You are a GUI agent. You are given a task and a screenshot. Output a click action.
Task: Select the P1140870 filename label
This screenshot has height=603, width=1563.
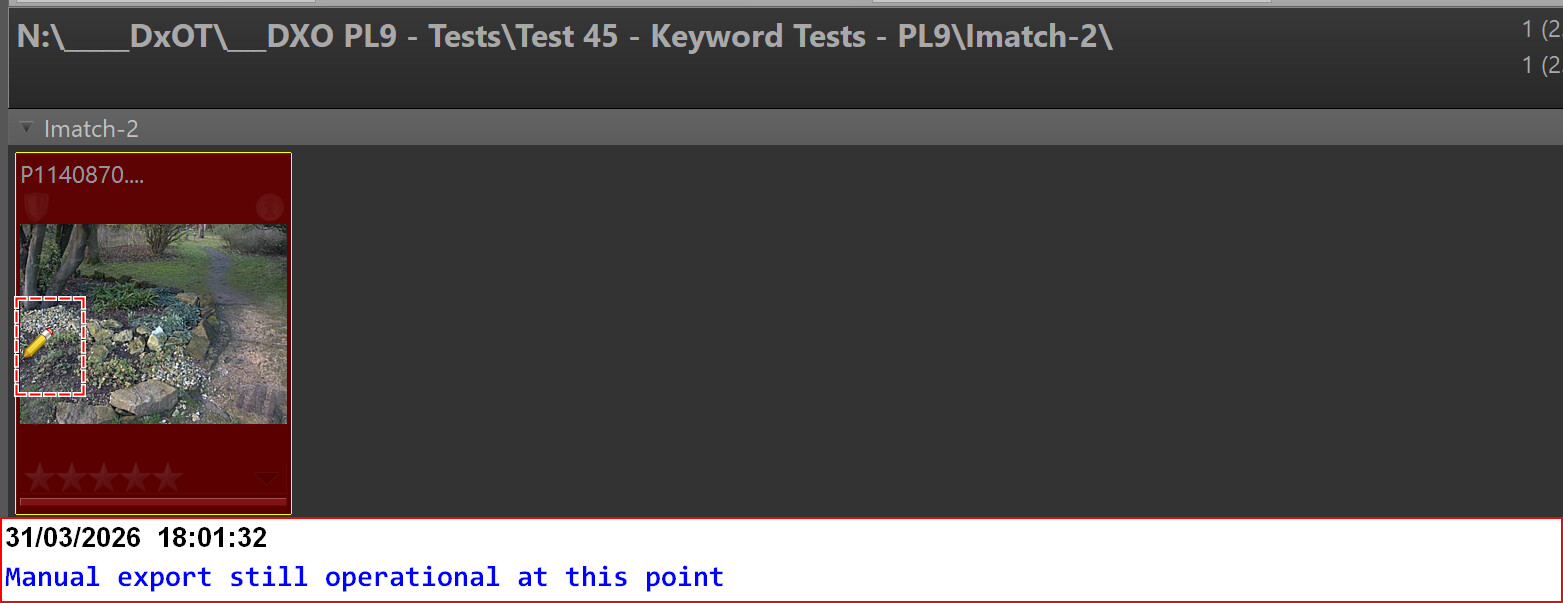(82, 176)
